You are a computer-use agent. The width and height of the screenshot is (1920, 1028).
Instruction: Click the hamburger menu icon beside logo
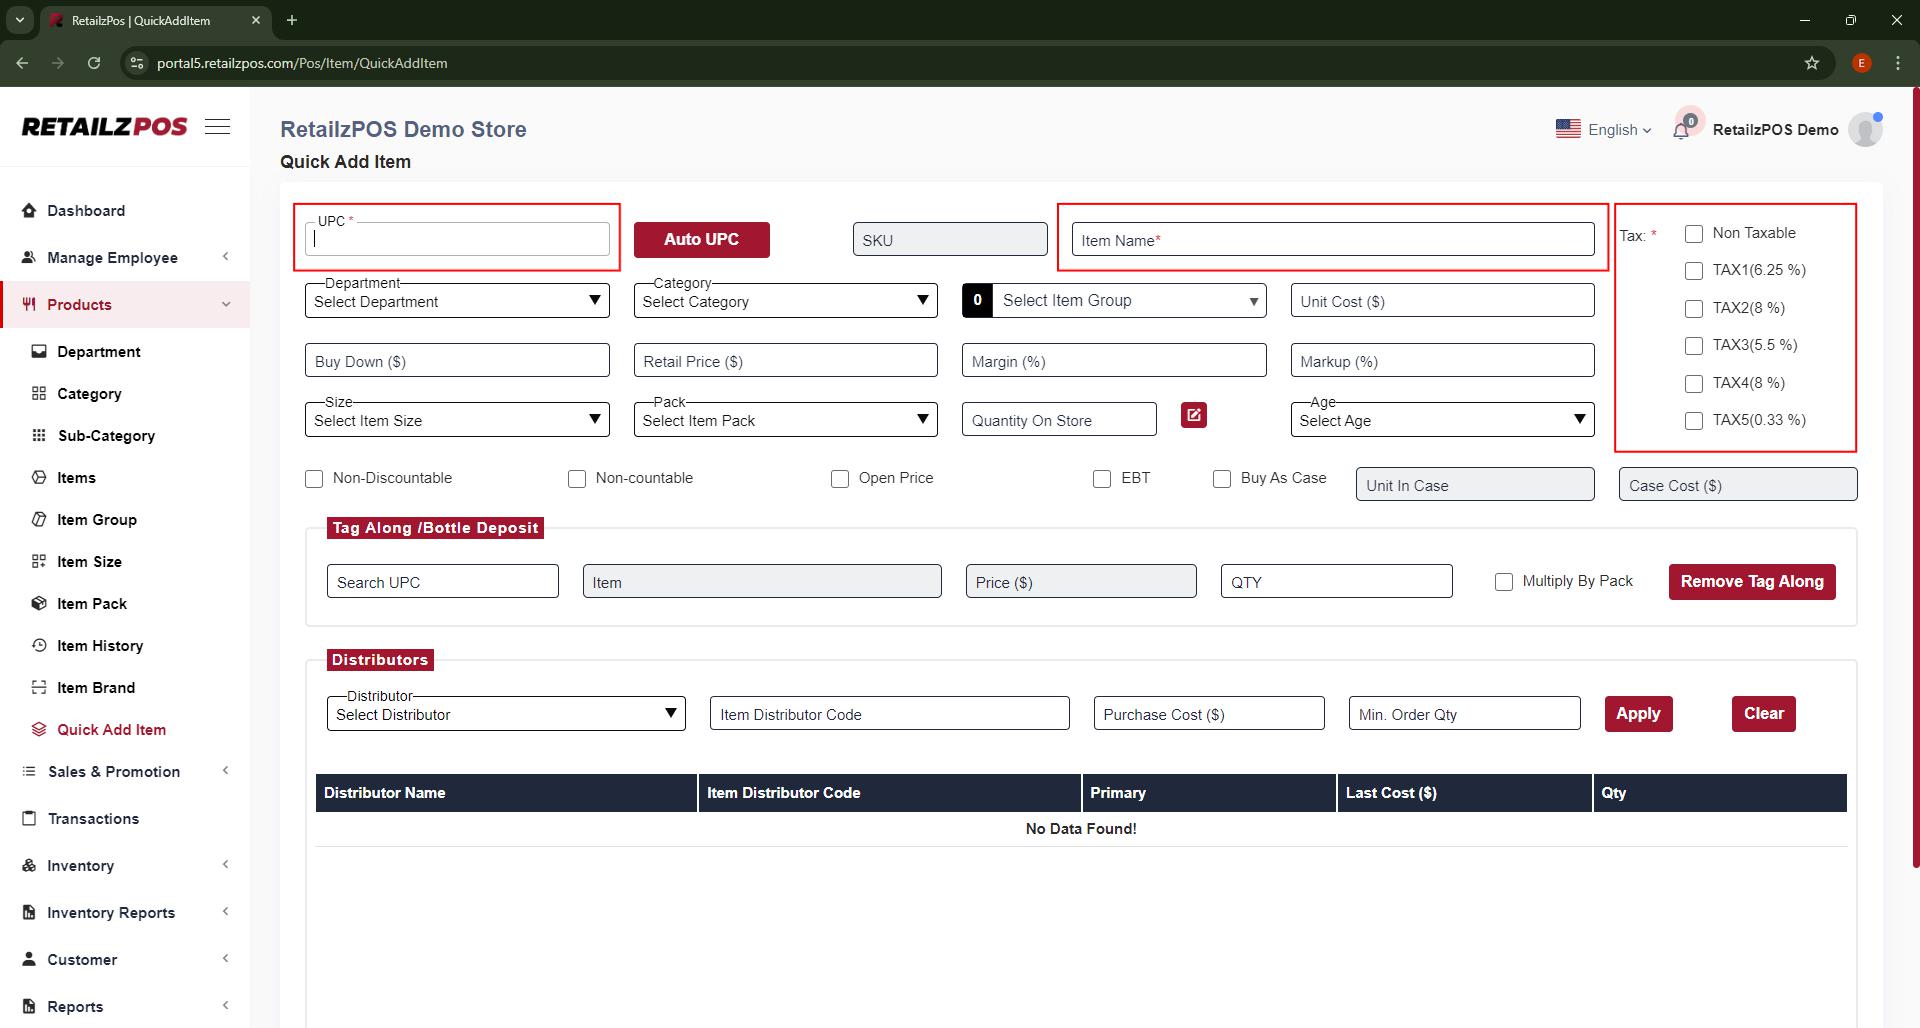(217, 127)
